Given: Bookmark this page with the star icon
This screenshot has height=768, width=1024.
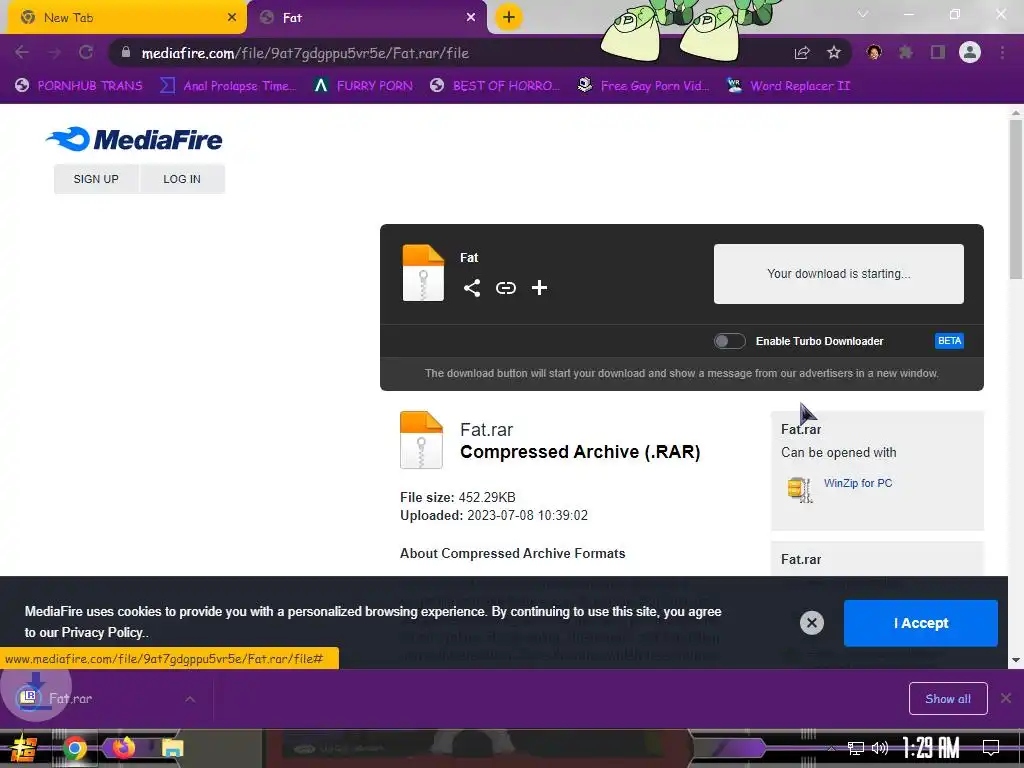Looking at the screenshot, I should click(834, 53).
